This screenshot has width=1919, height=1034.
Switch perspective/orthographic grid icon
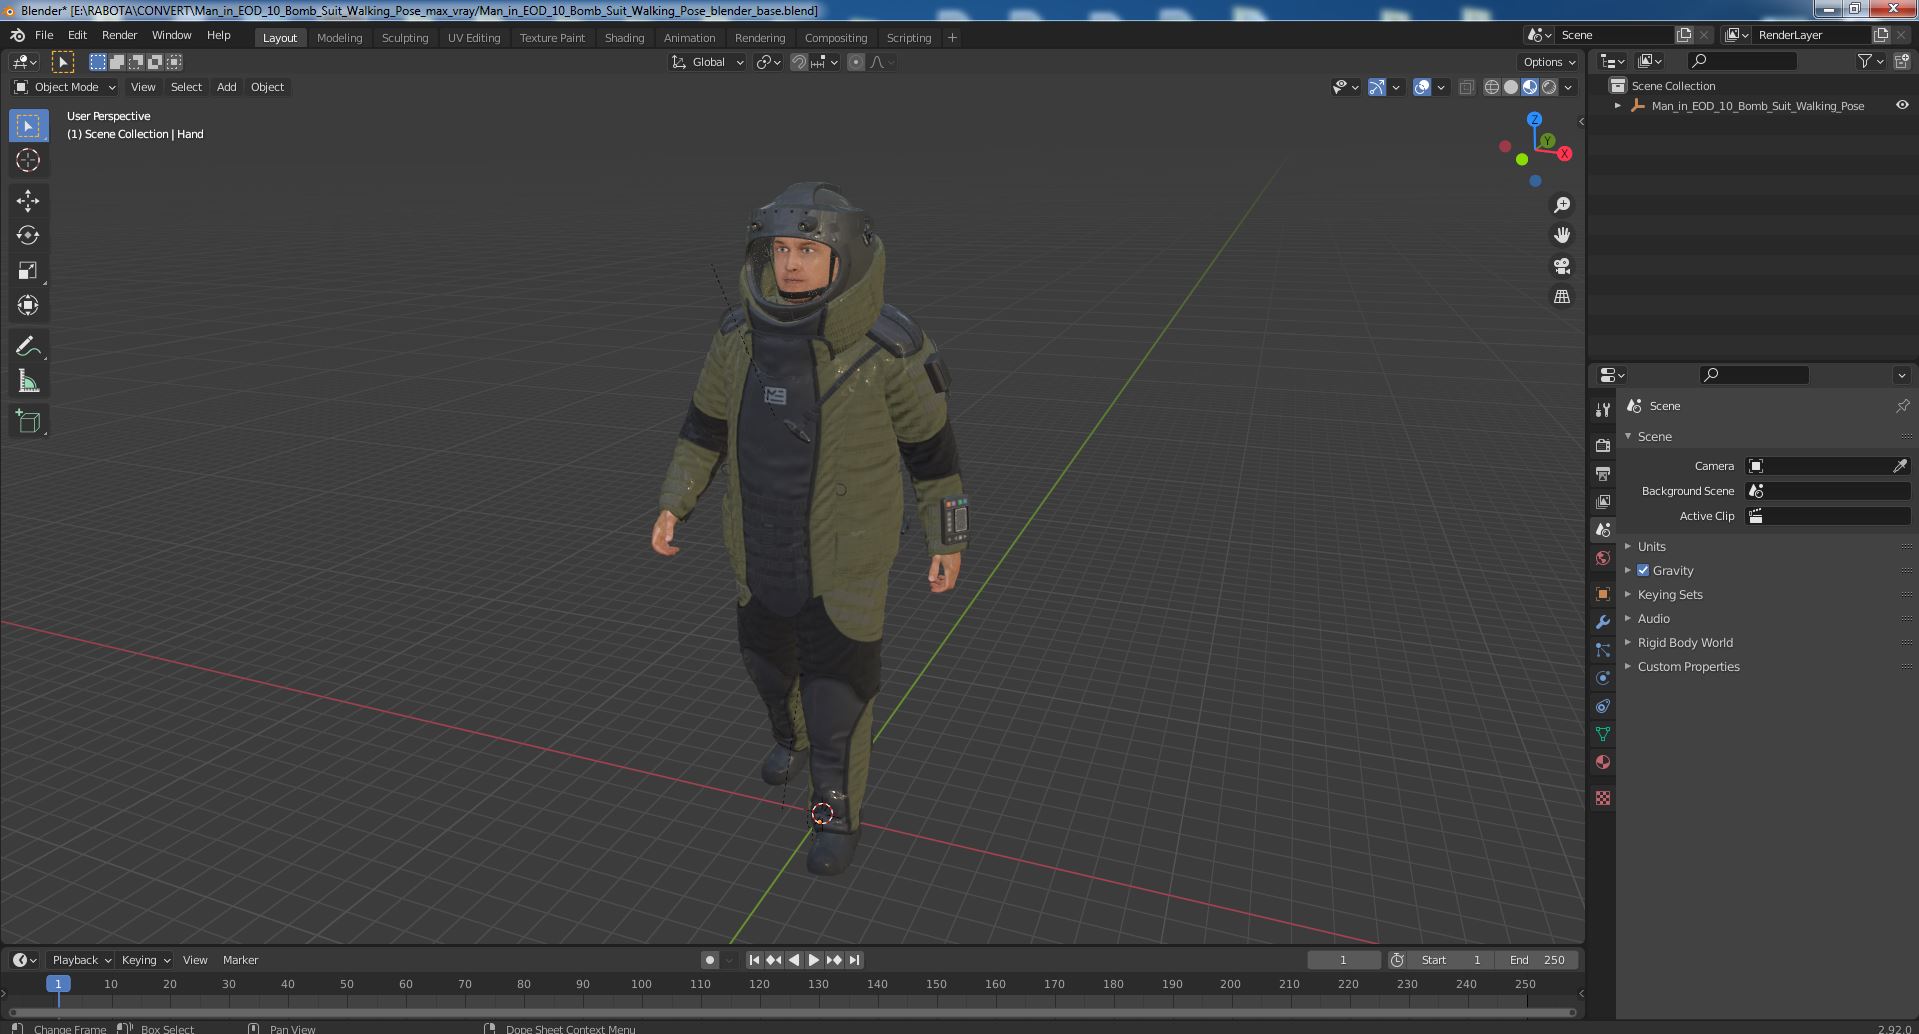[x=1561, y=297]
